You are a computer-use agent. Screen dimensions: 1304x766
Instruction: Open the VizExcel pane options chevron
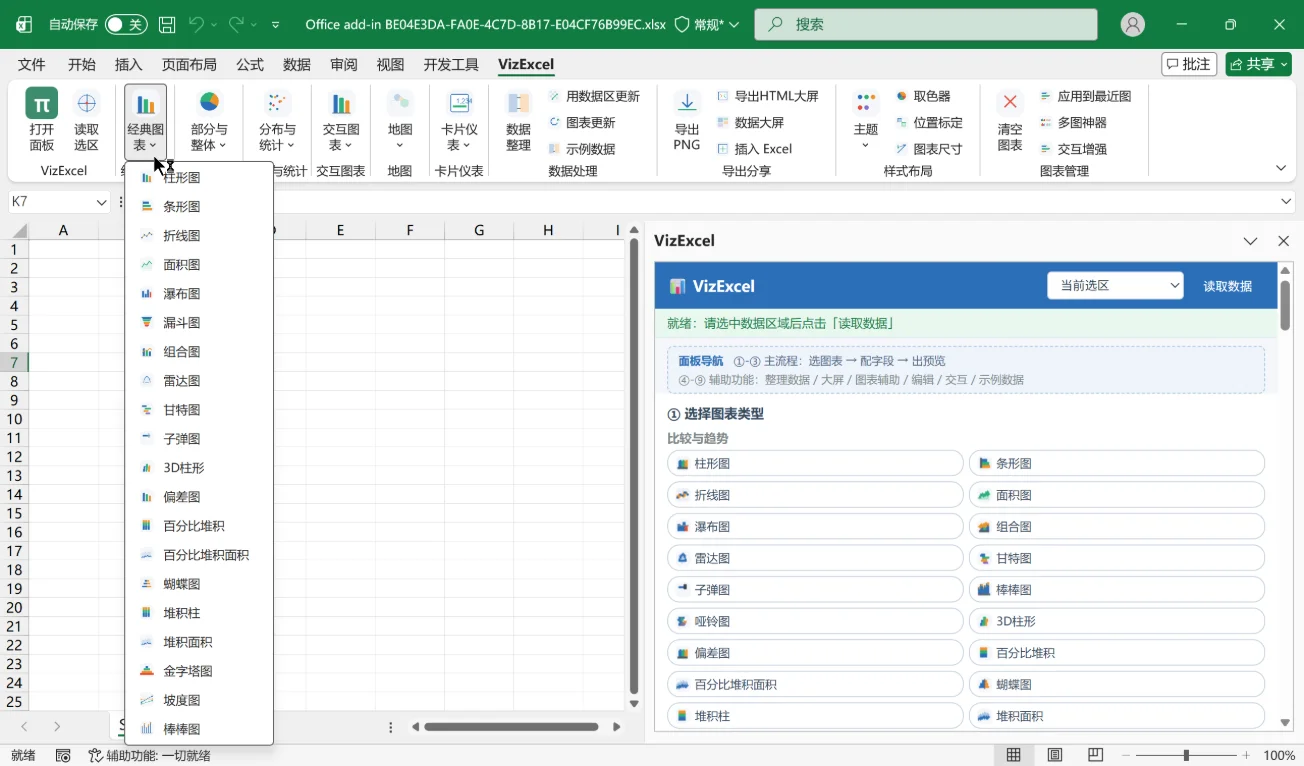pos(1250,241)
